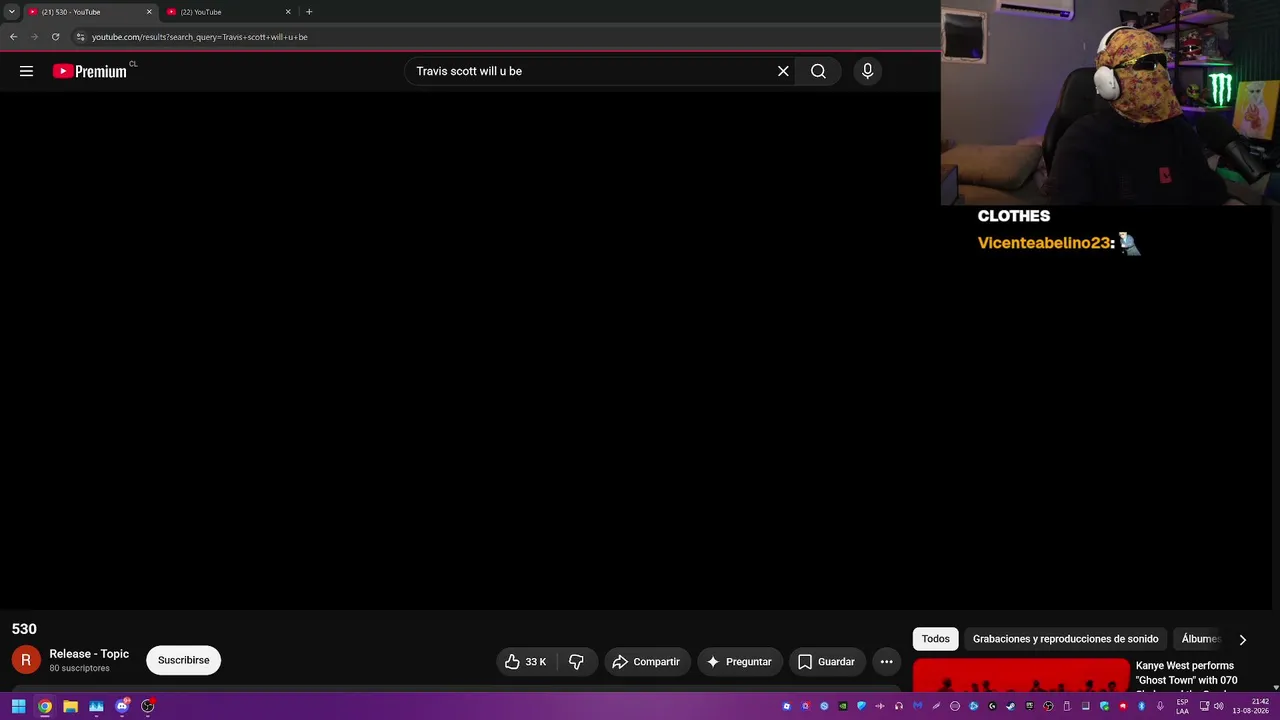Start voice search with microphone
Screen dimensions: 1280x720
coord(867,71)
